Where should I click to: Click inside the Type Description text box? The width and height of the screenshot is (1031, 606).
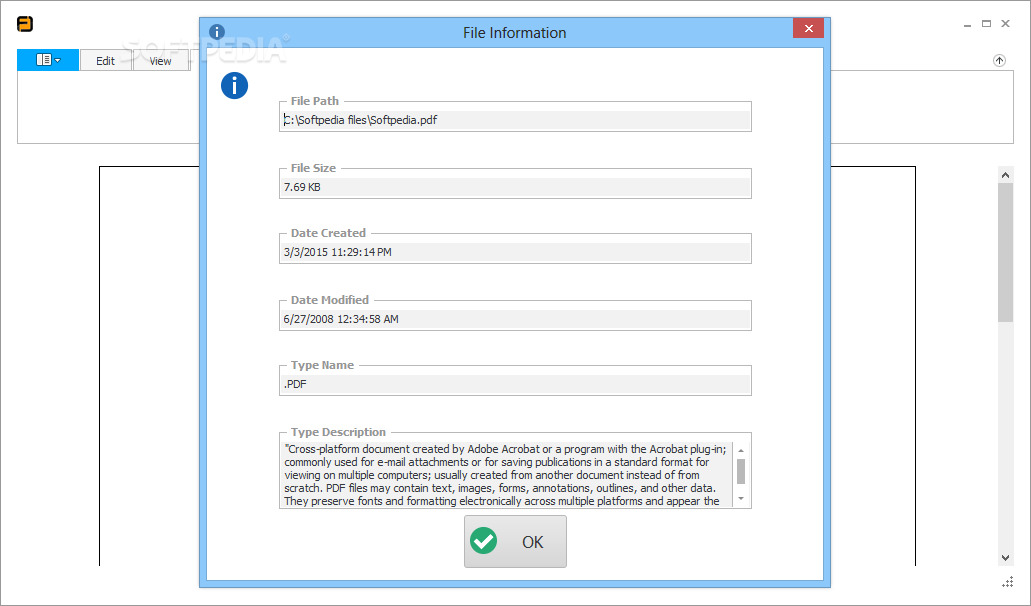[506, 475]
